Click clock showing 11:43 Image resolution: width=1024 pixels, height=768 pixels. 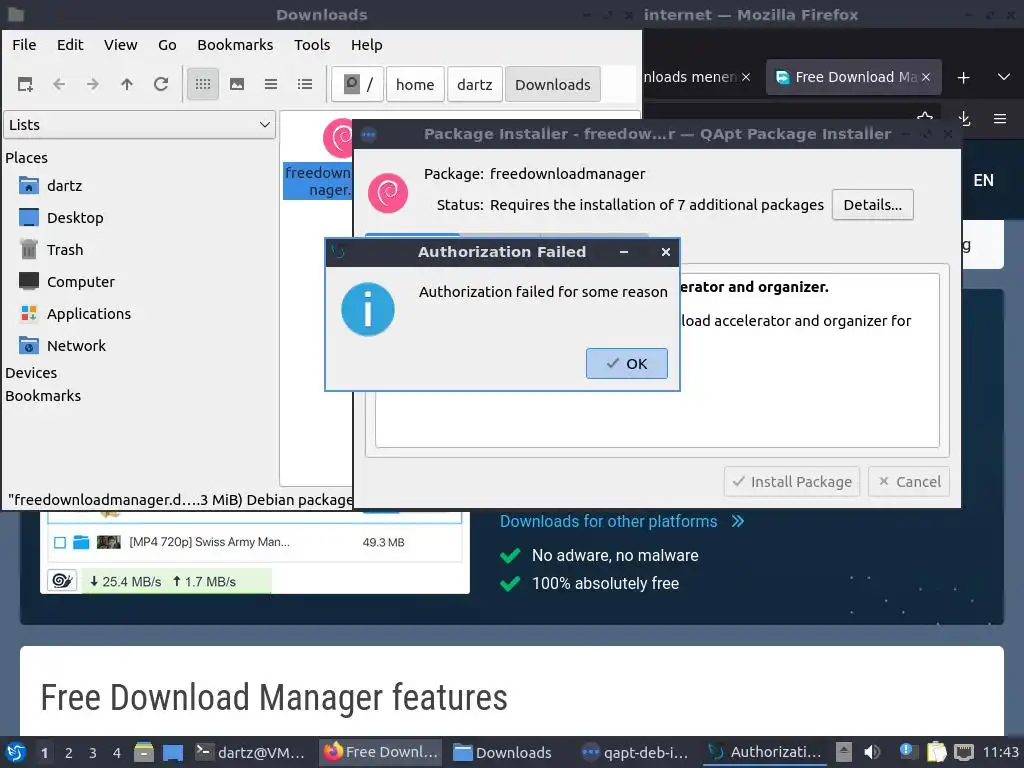[1000, 752]
